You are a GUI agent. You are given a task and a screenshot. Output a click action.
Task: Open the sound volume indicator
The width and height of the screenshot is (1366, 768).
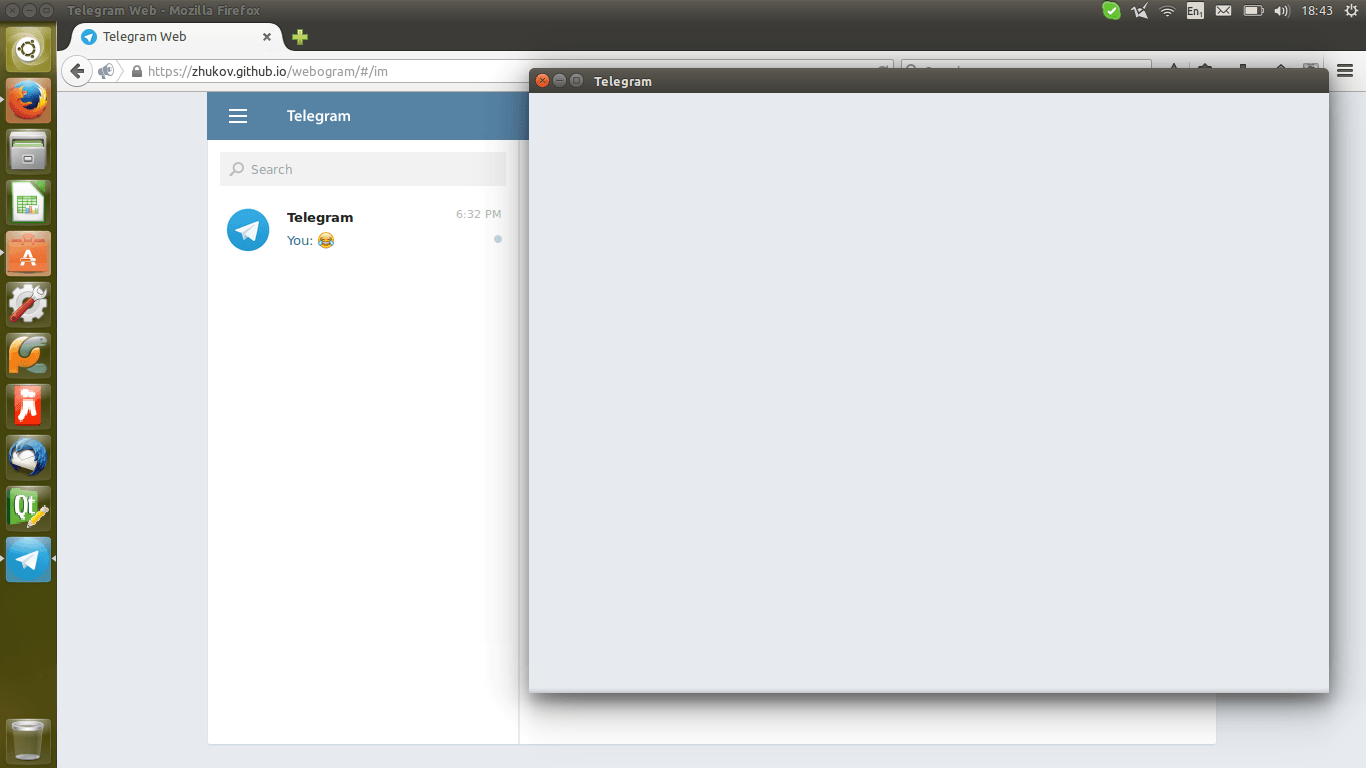point(1282,11)
